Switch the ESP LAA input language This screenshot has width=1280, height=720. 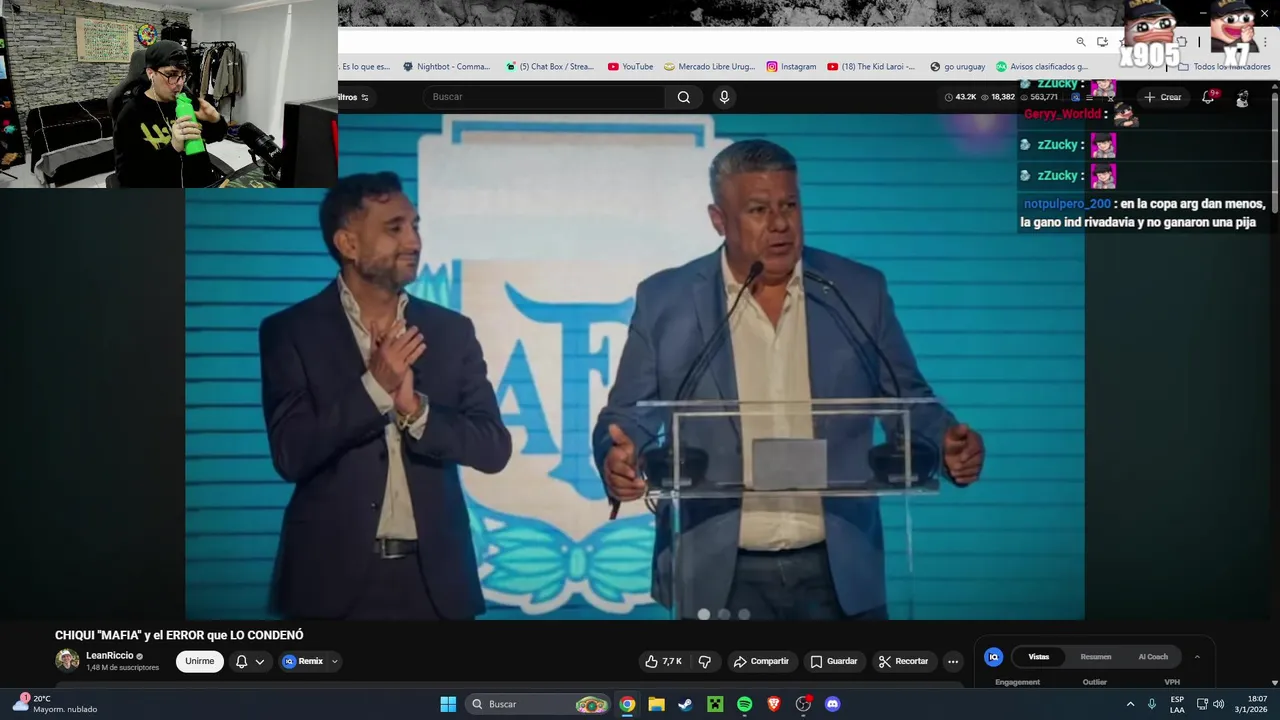pyautogui.click(x=1177, y=704)
